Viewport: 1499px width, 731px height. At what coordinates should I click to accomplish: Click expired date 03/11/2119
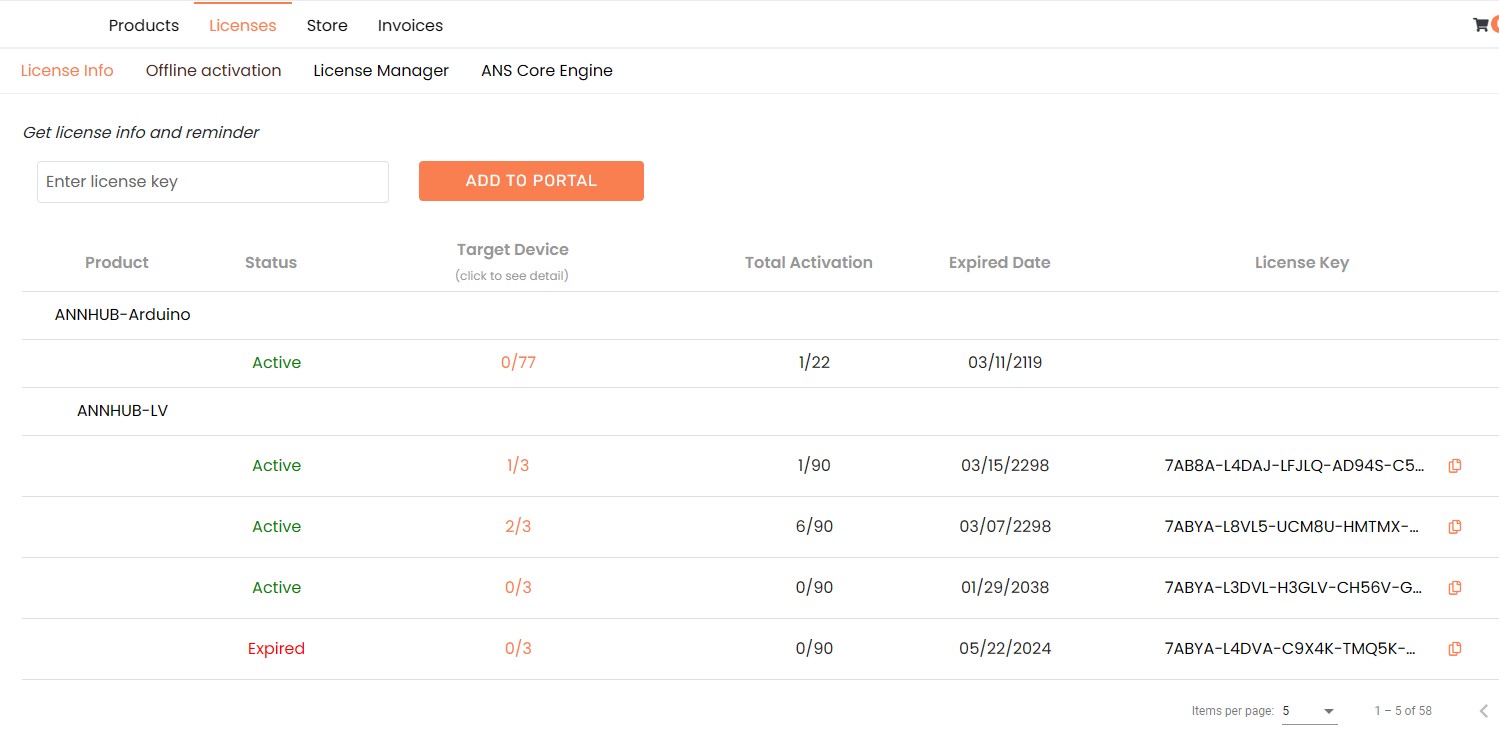(x=1005, y=363)
